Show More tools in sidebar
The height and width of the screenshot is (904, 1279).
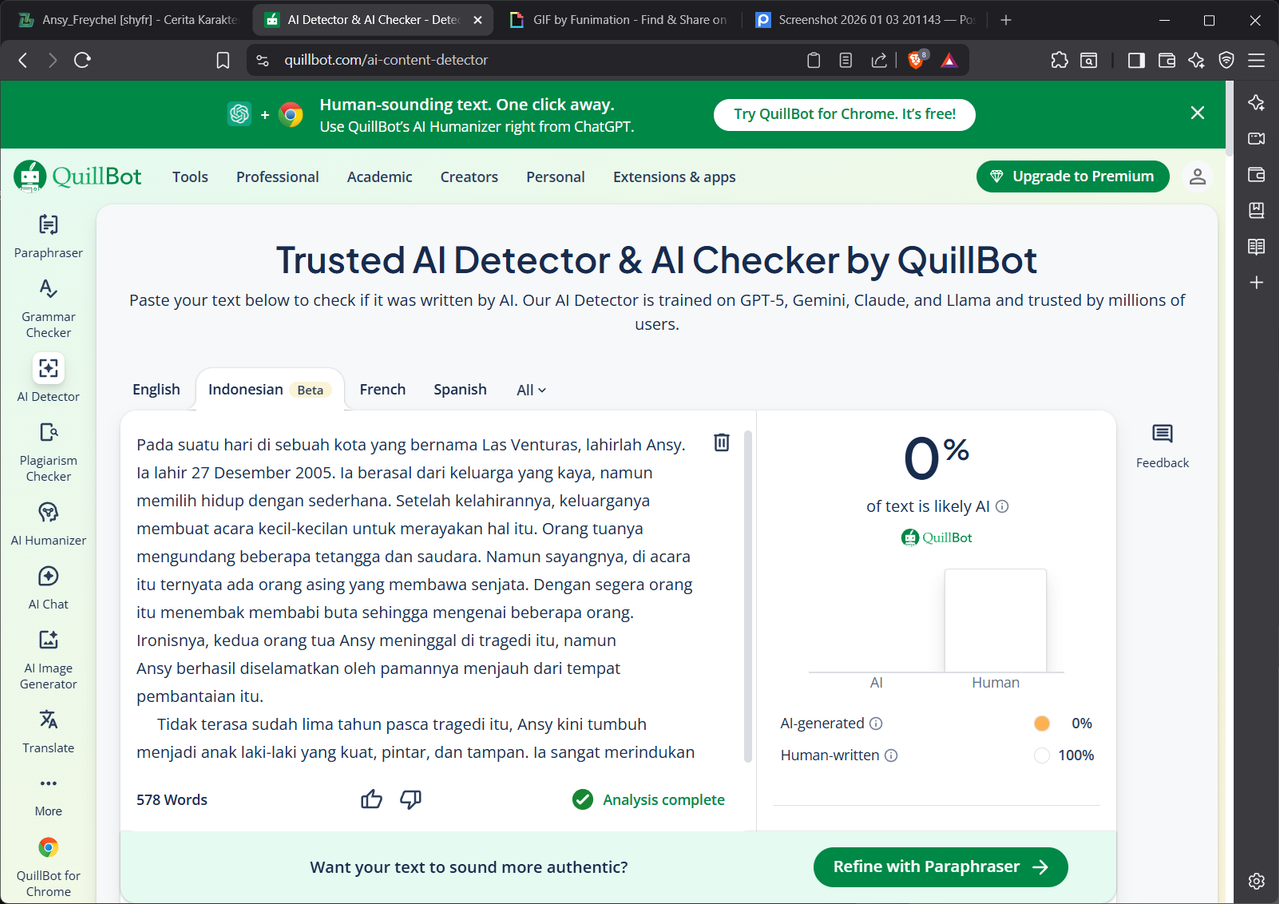(48, 795)
